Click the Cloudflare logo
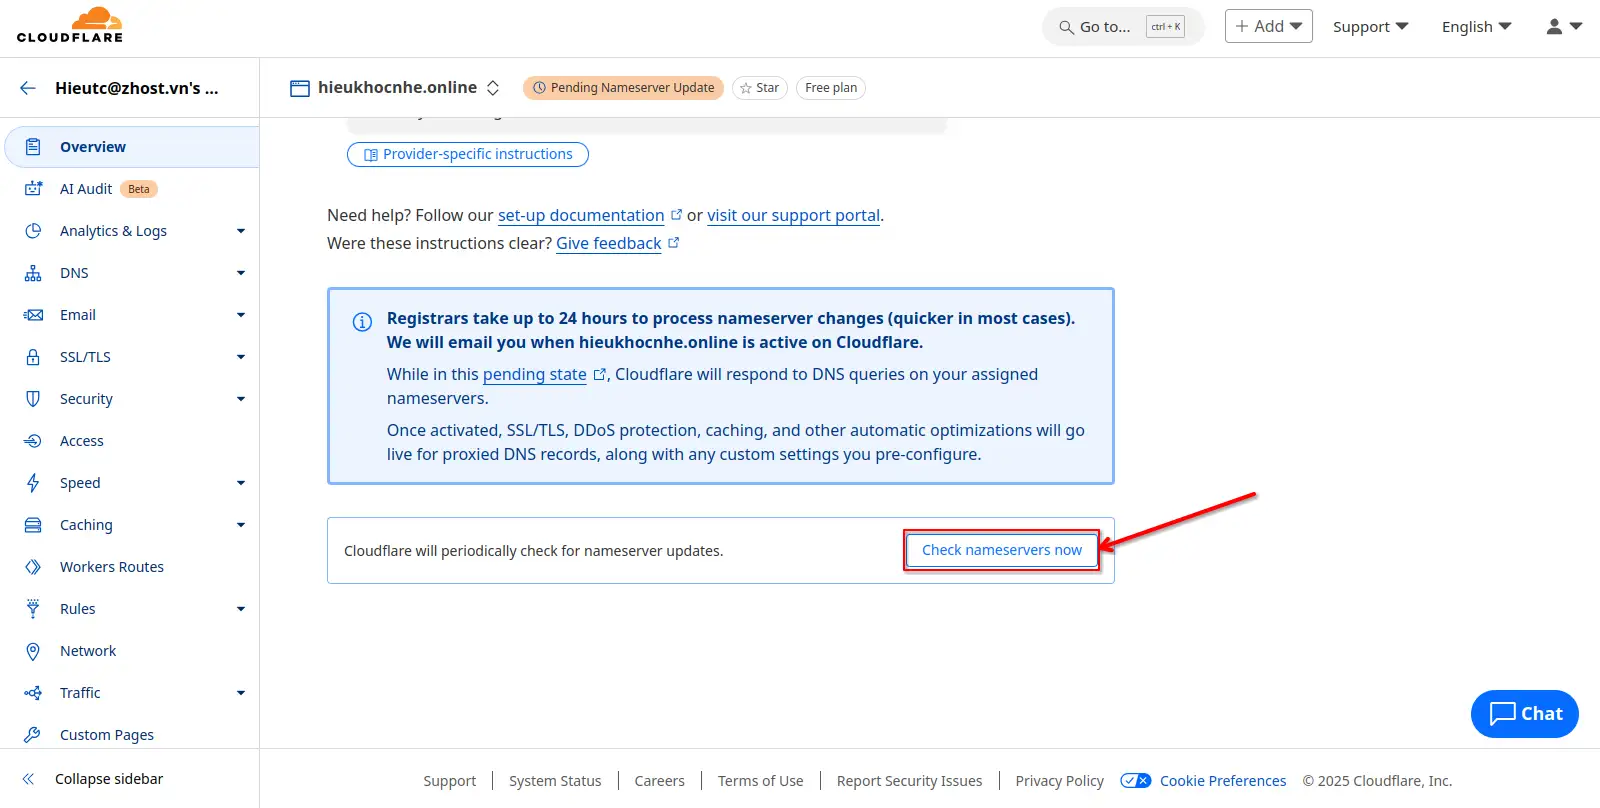 coord(70,26)
